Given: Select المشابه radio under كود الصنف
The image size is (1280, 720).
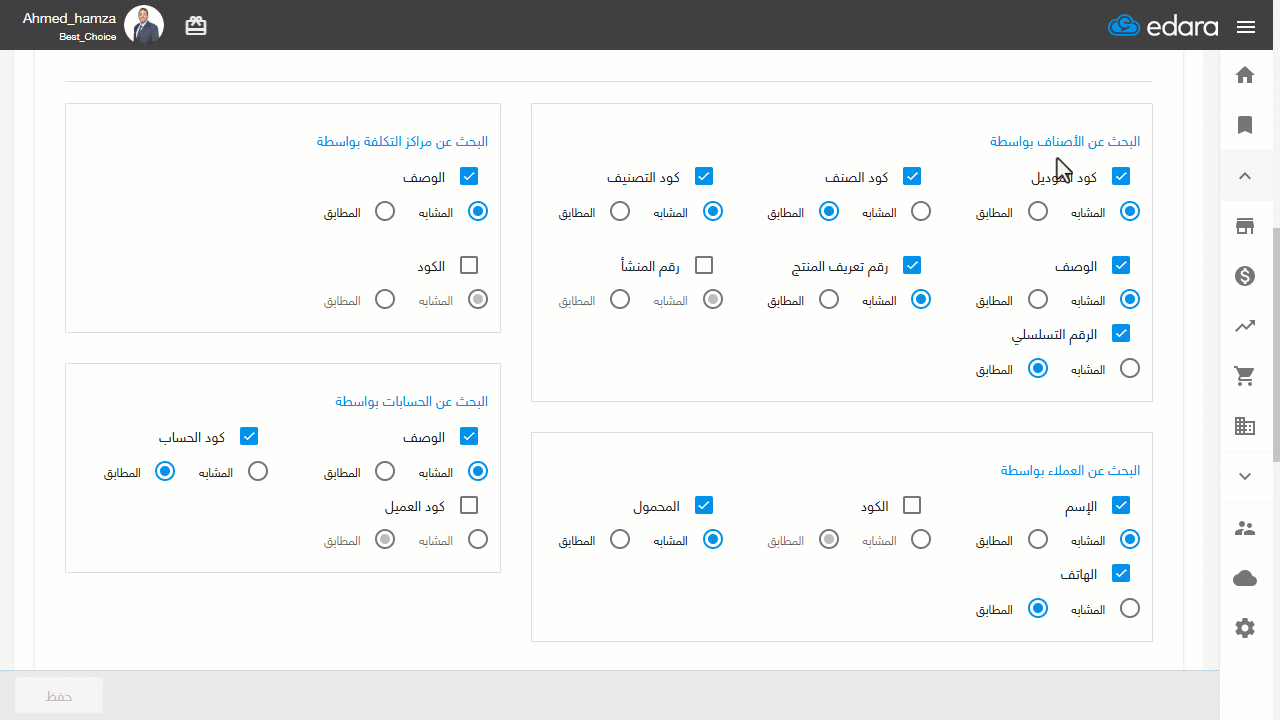Looking at the screenshot, I should click(921, 211).
